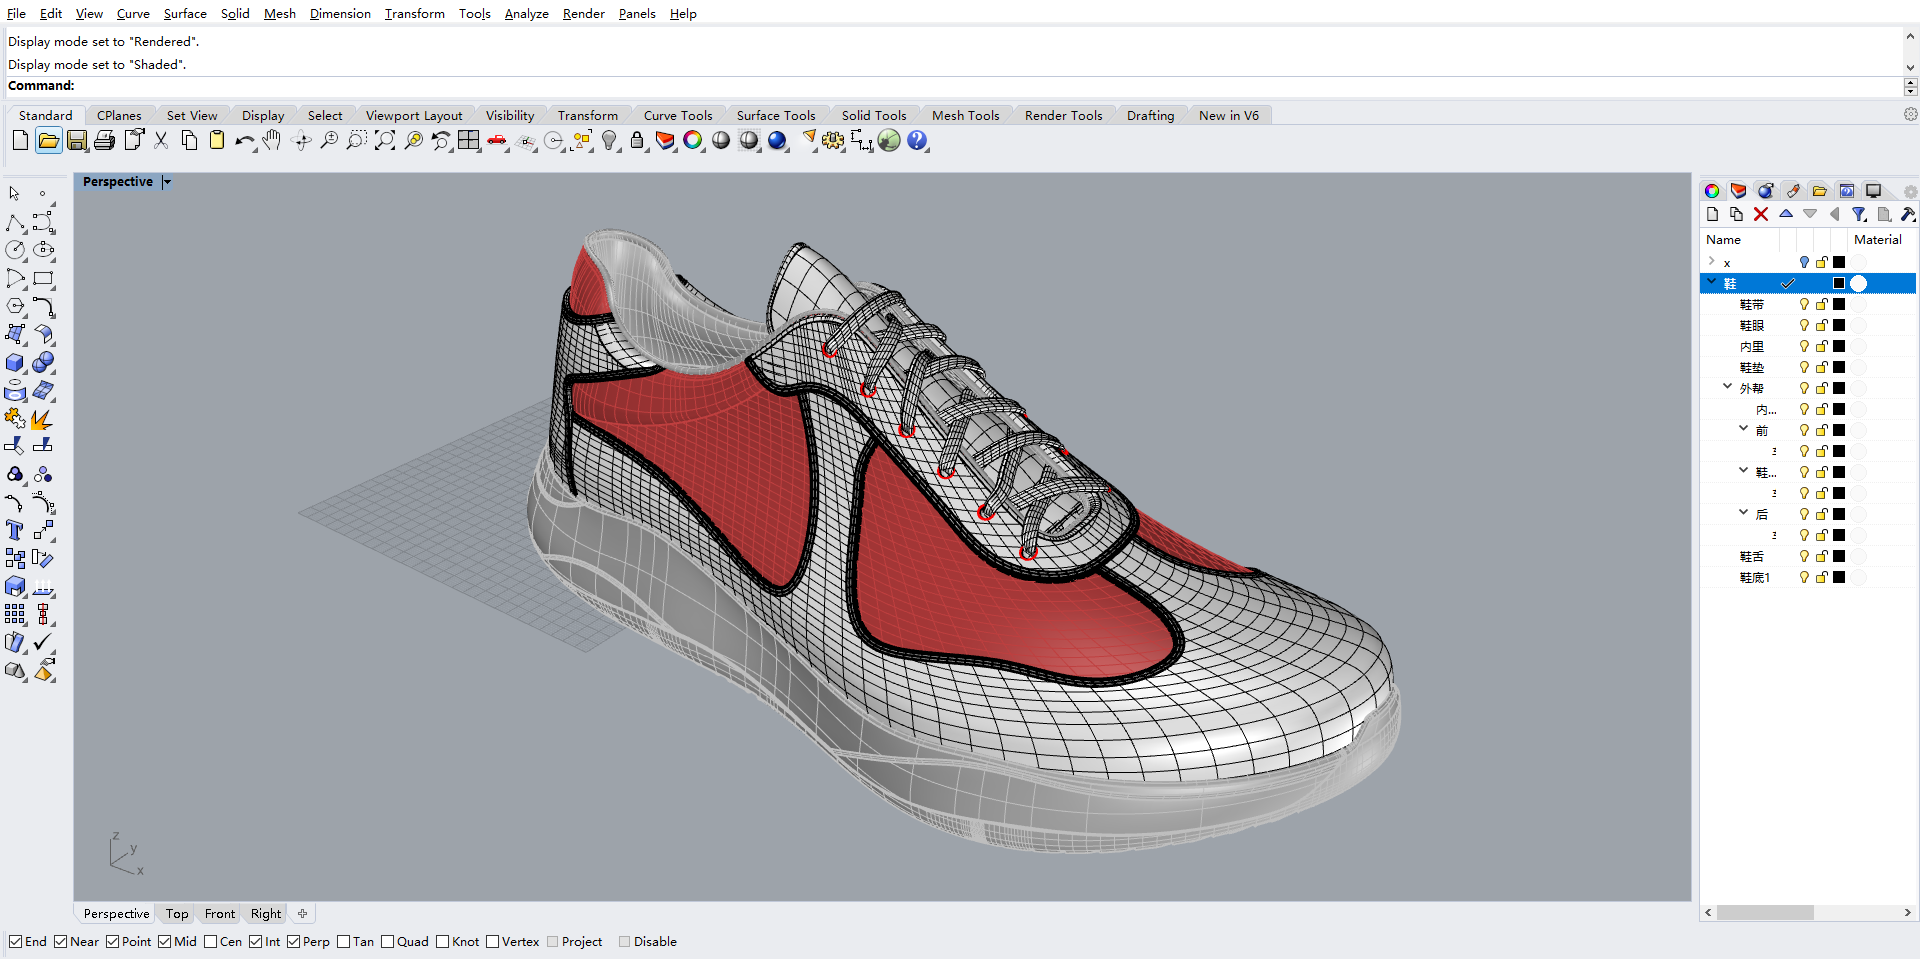Viewport: 1920px width, 959px height.
Task: Switch to the Surface Tools toolbar tab
Action: [x=777, y=114]
